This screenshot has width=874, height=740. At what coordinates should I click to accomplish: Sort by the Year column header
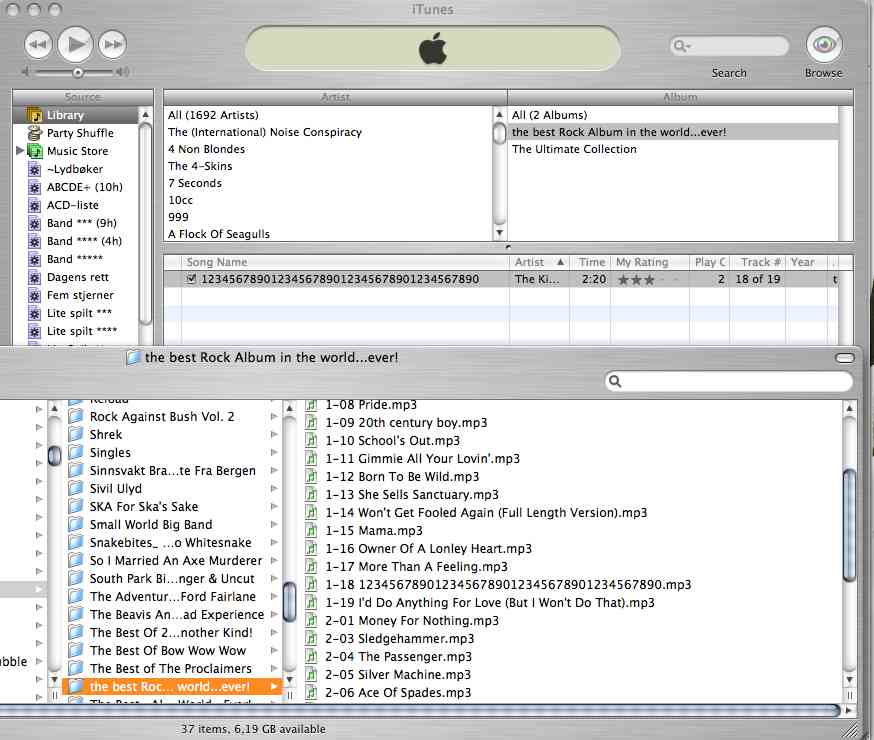[x=807, y=262]
